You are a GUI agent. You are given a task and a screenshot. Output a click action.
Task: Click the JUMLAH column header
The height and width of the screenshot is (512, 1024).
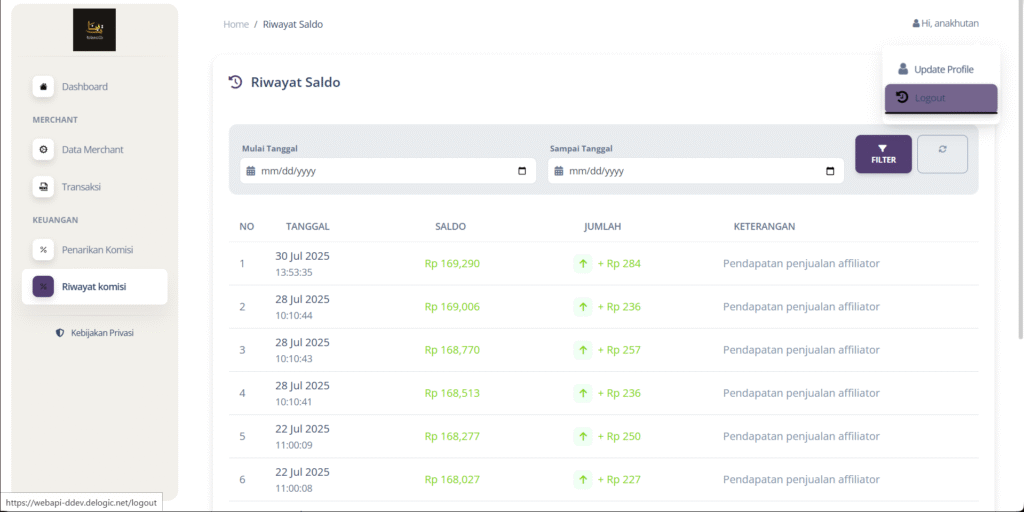(x=602, y=227)
